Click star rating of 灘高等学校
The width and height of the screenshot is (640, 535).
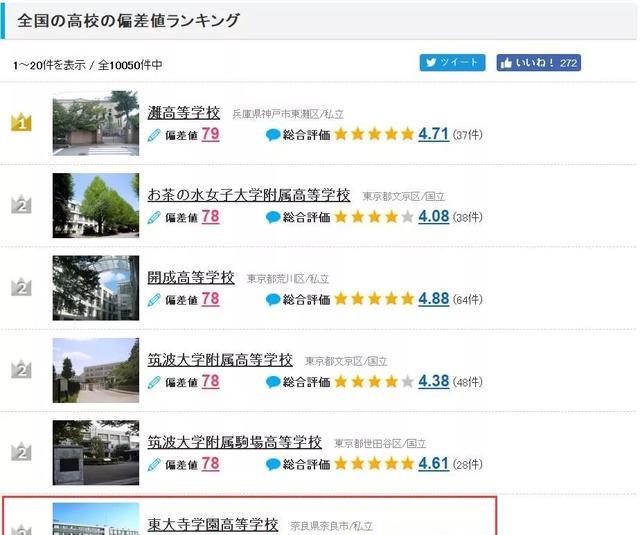point(374,134)
